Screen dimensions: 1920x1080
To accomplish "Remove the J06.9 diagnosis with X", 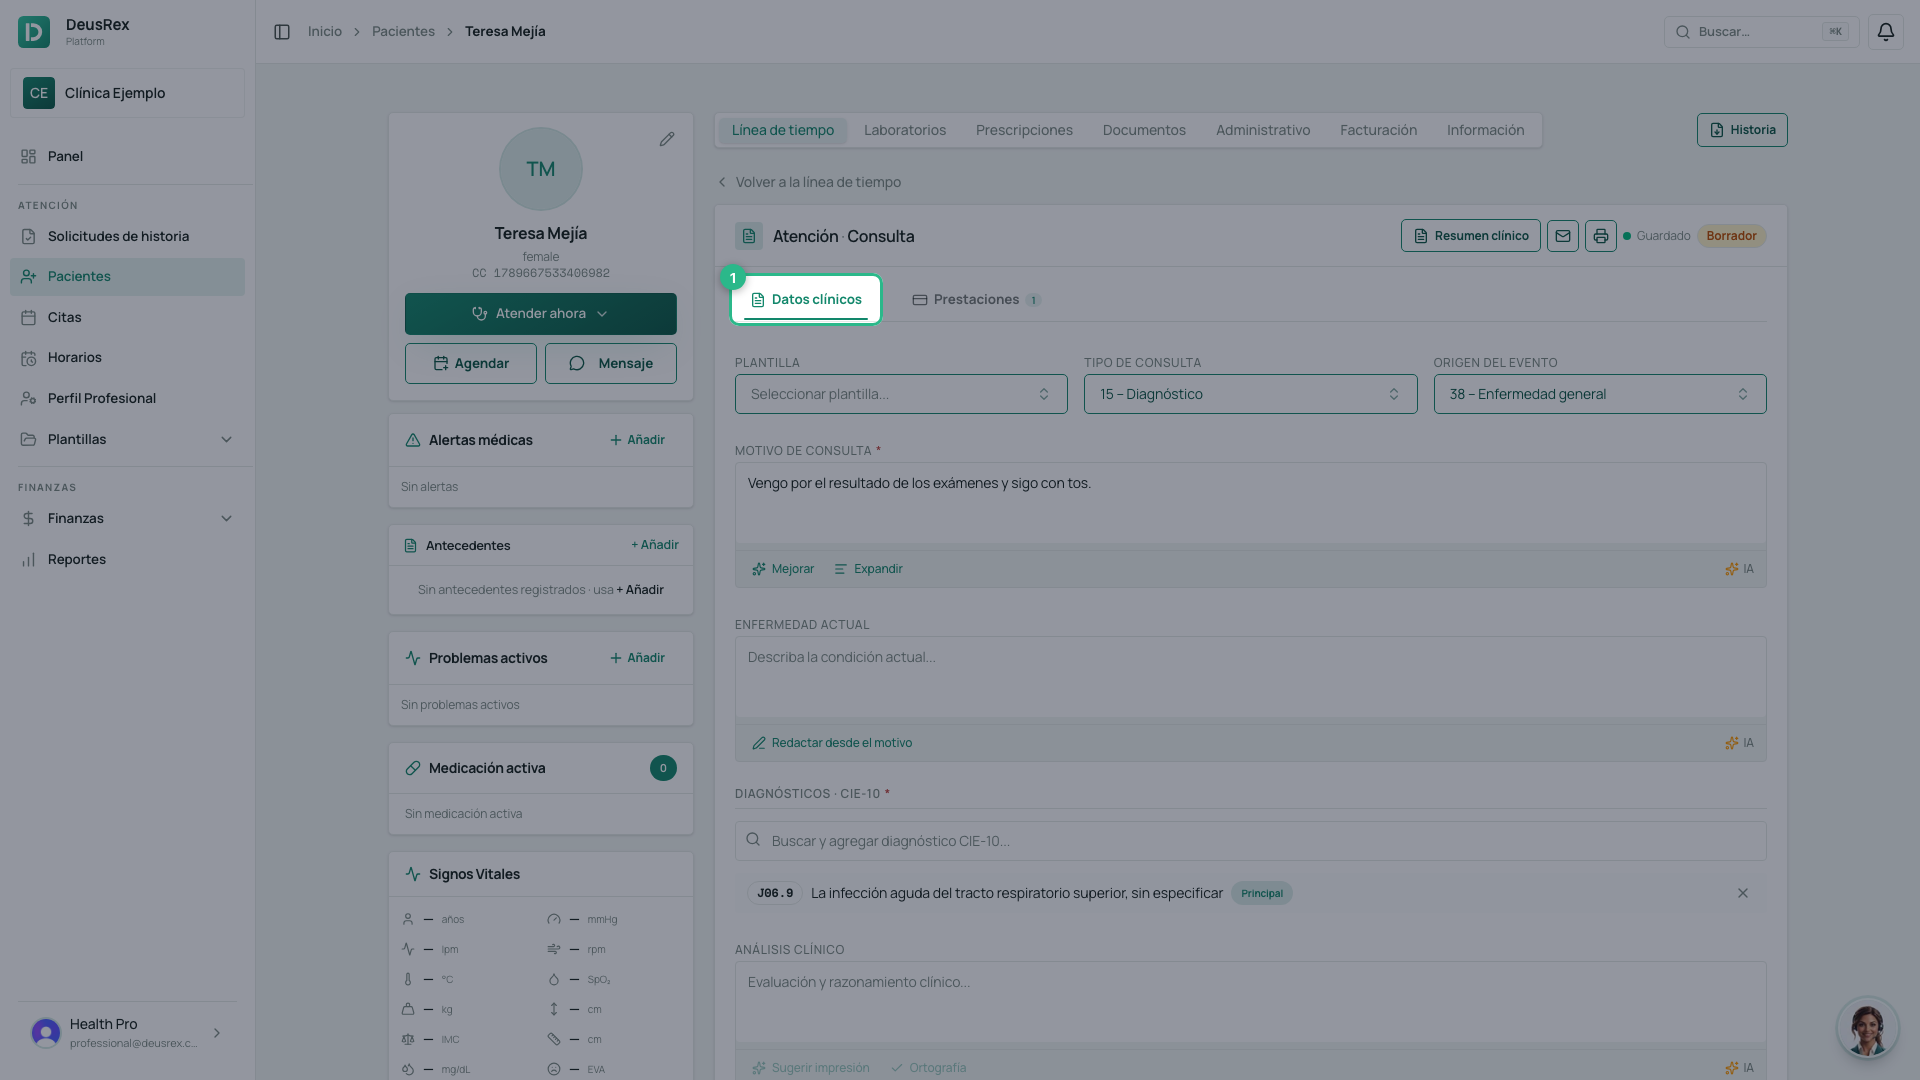I will tap(1743, 893).
